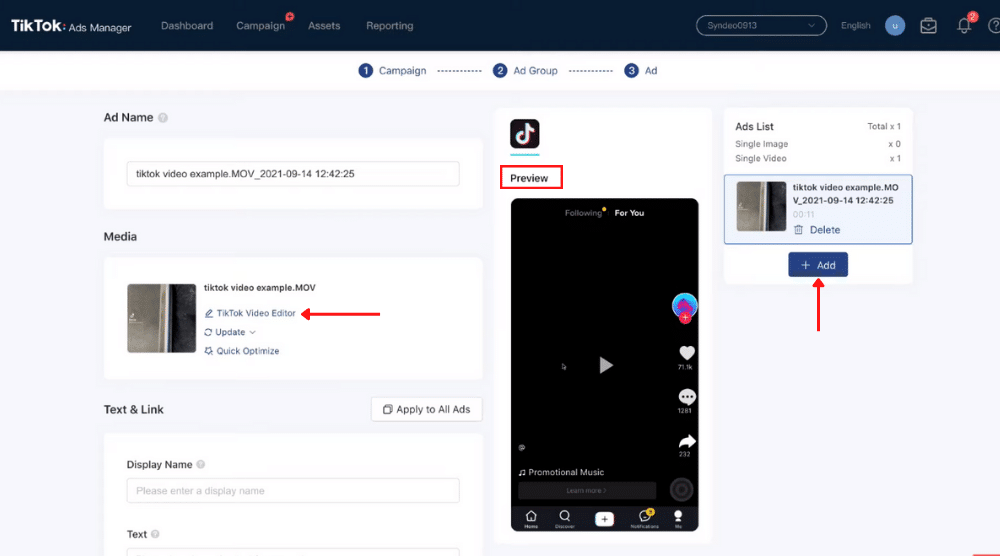Click the Notifications icon in preview

[x=644, y=518]
